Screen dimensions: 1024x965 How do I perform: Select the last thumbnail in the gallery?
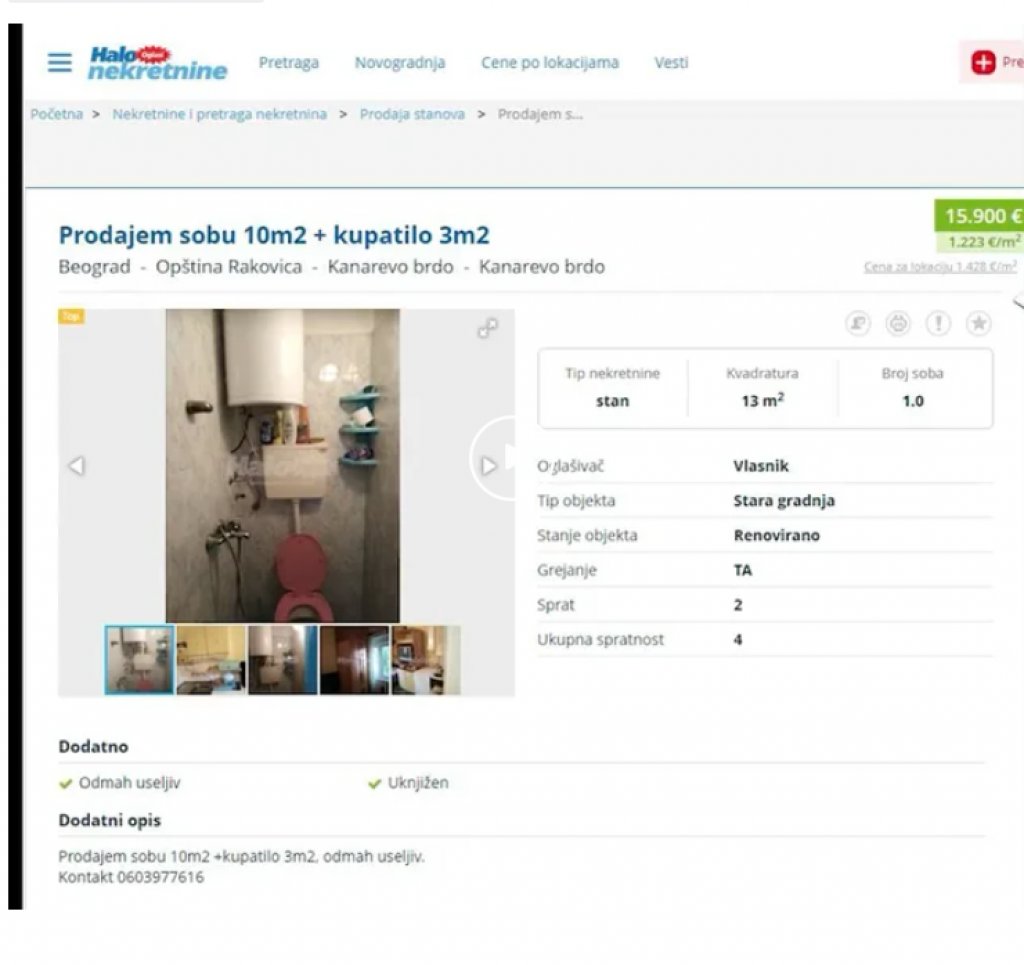pyautogui.click(x=426, y=659)
